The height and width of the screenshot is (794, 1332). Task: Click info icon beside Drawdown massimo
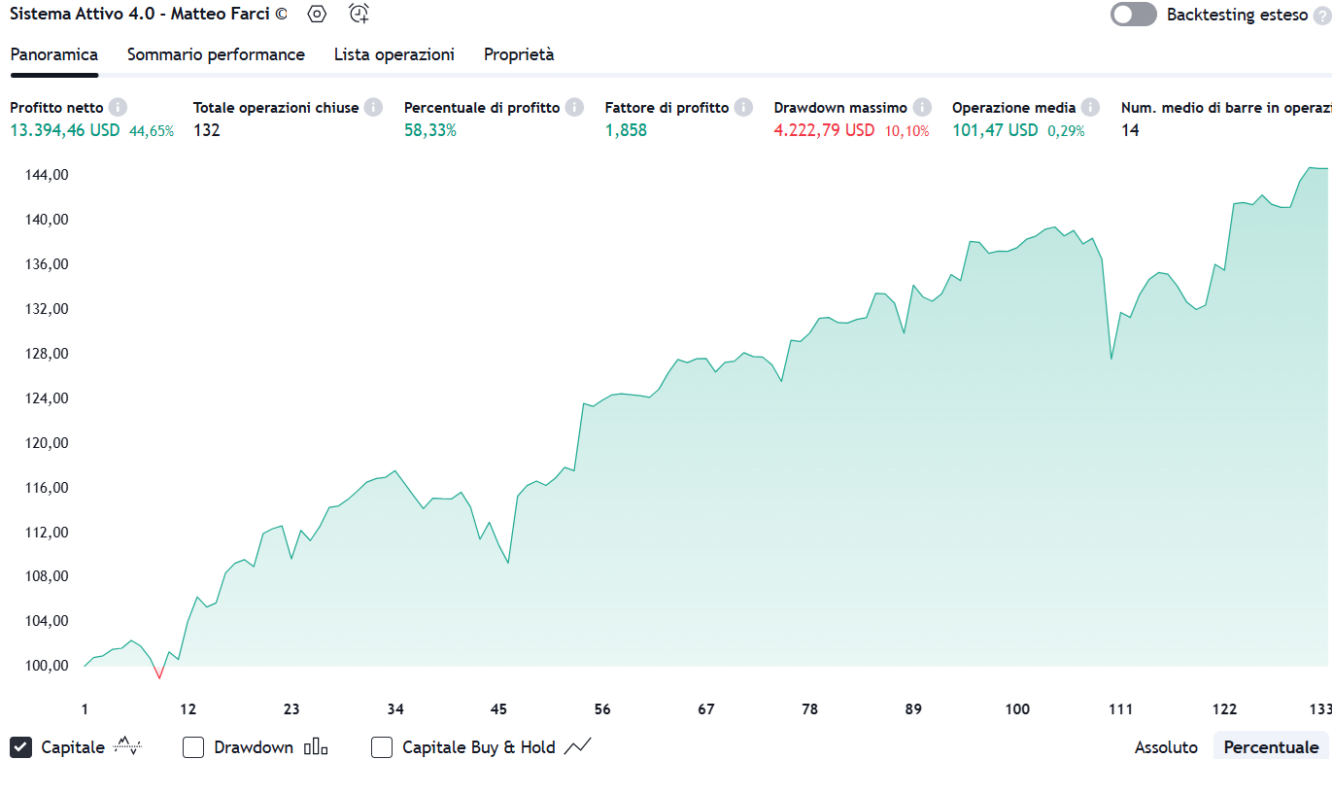[x=921, y=107]
